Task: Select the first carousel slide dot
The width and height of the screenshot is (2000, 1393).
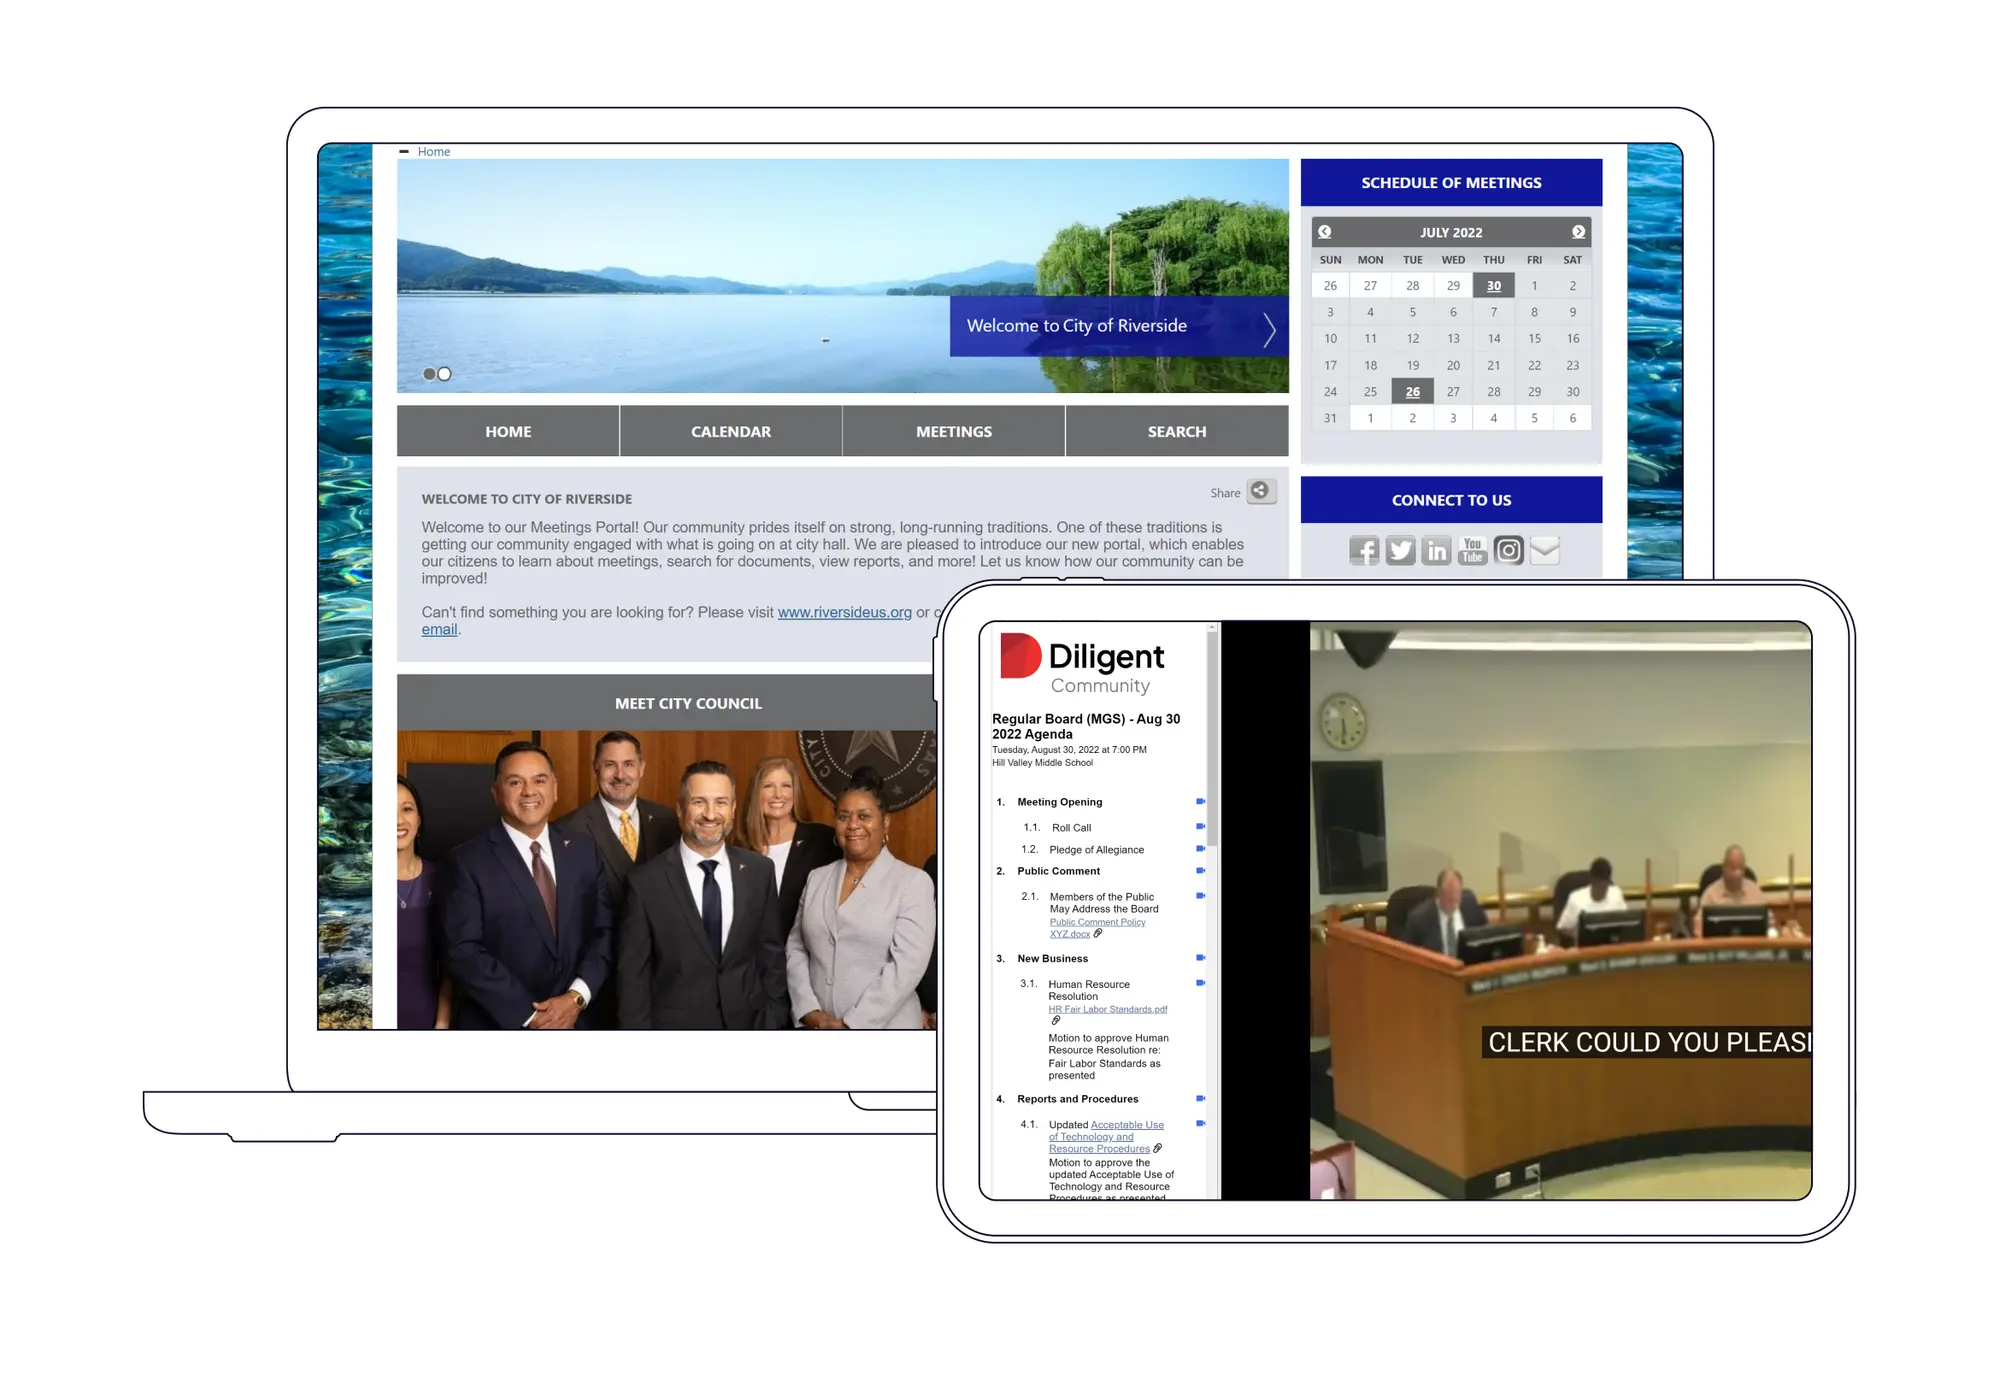Action: (x=429, y=374)
